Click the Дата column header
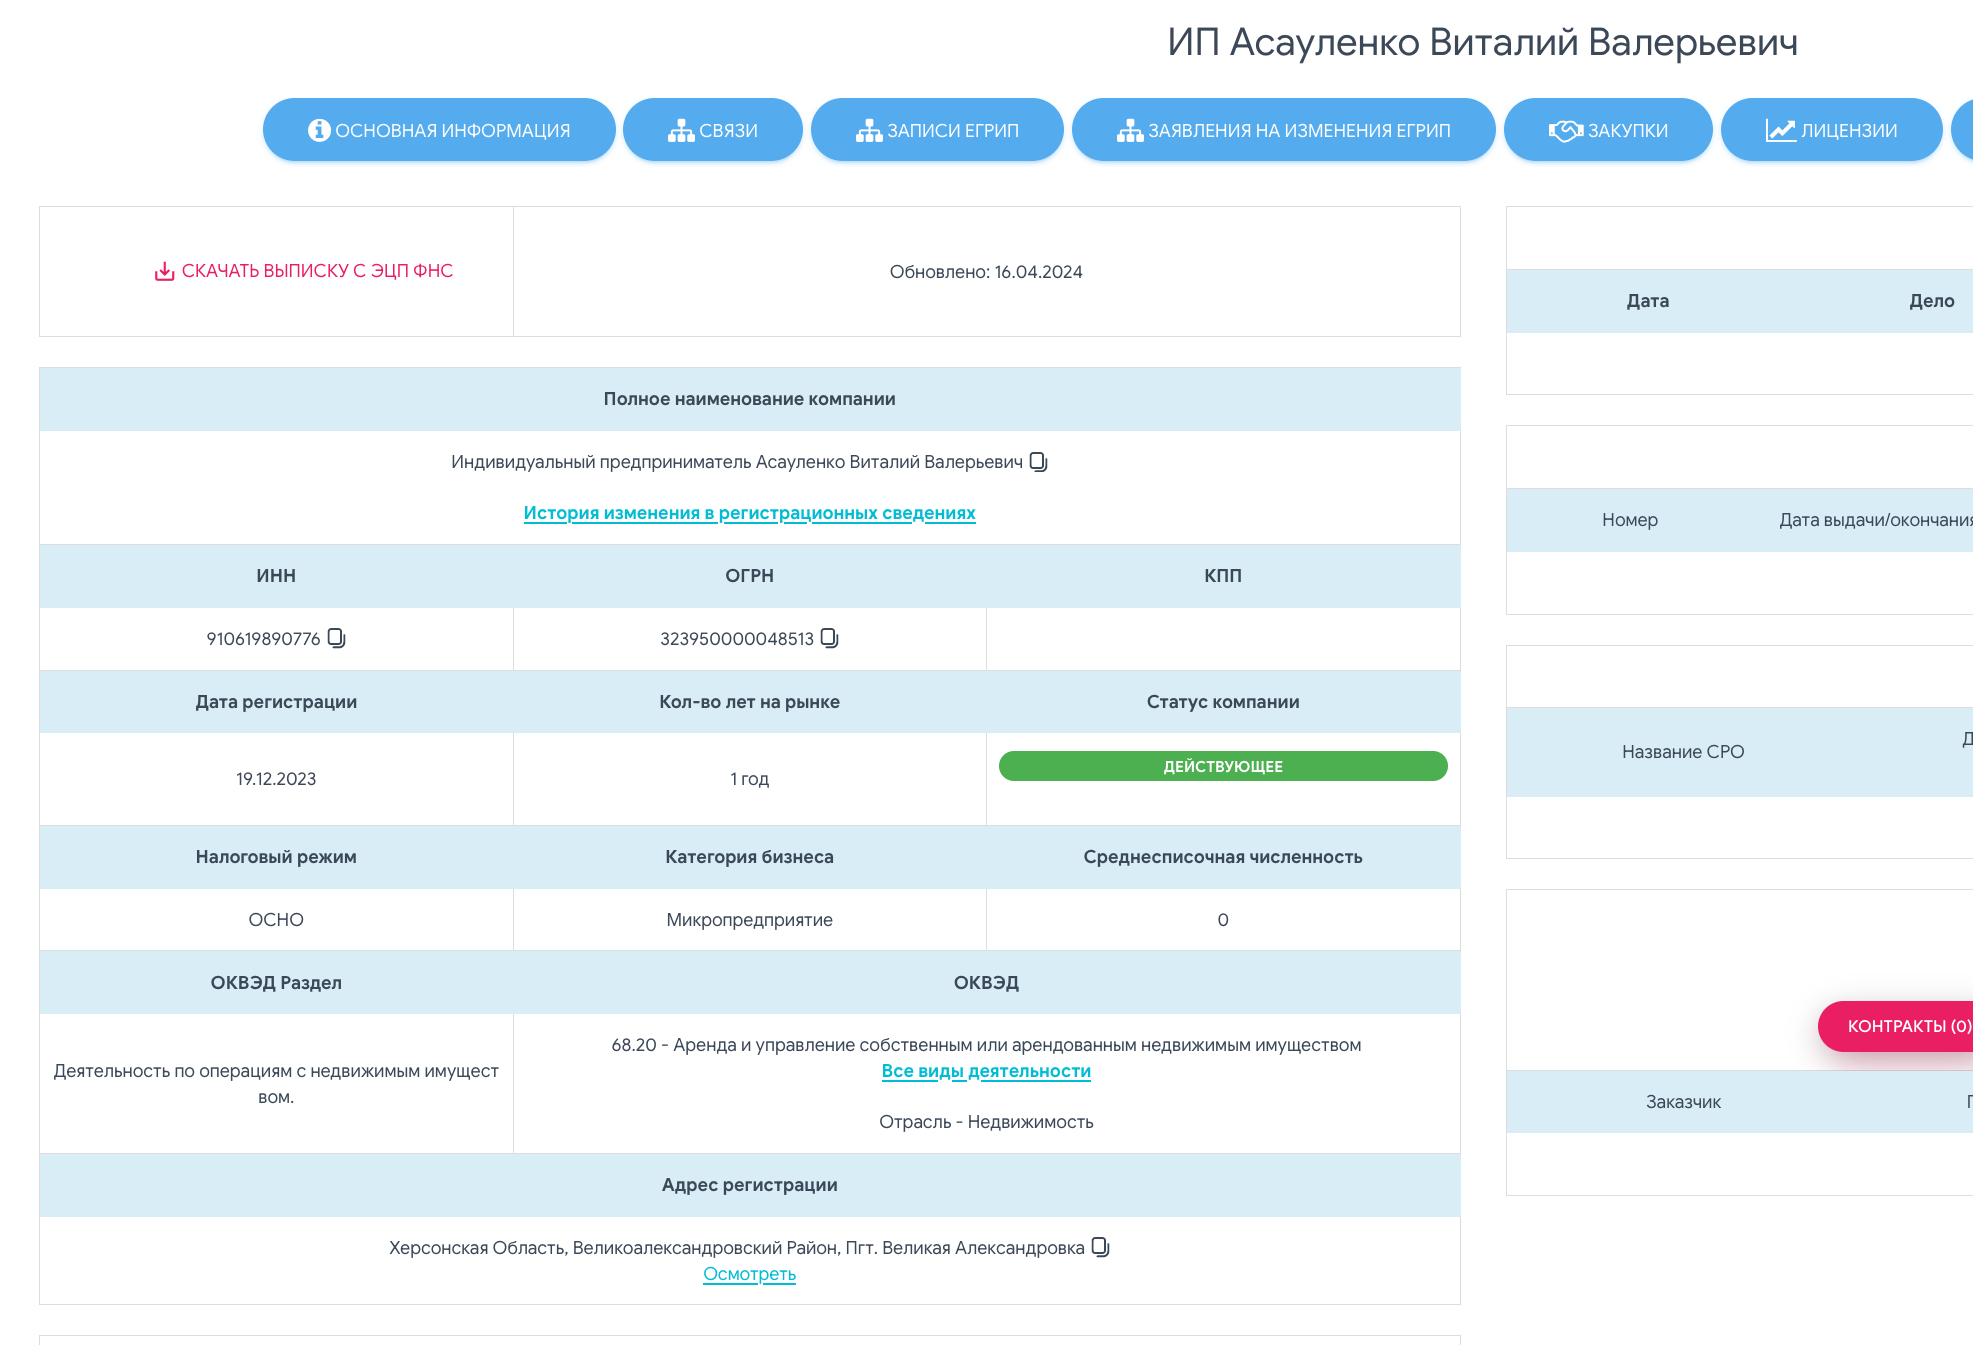 pos(1647,301)
